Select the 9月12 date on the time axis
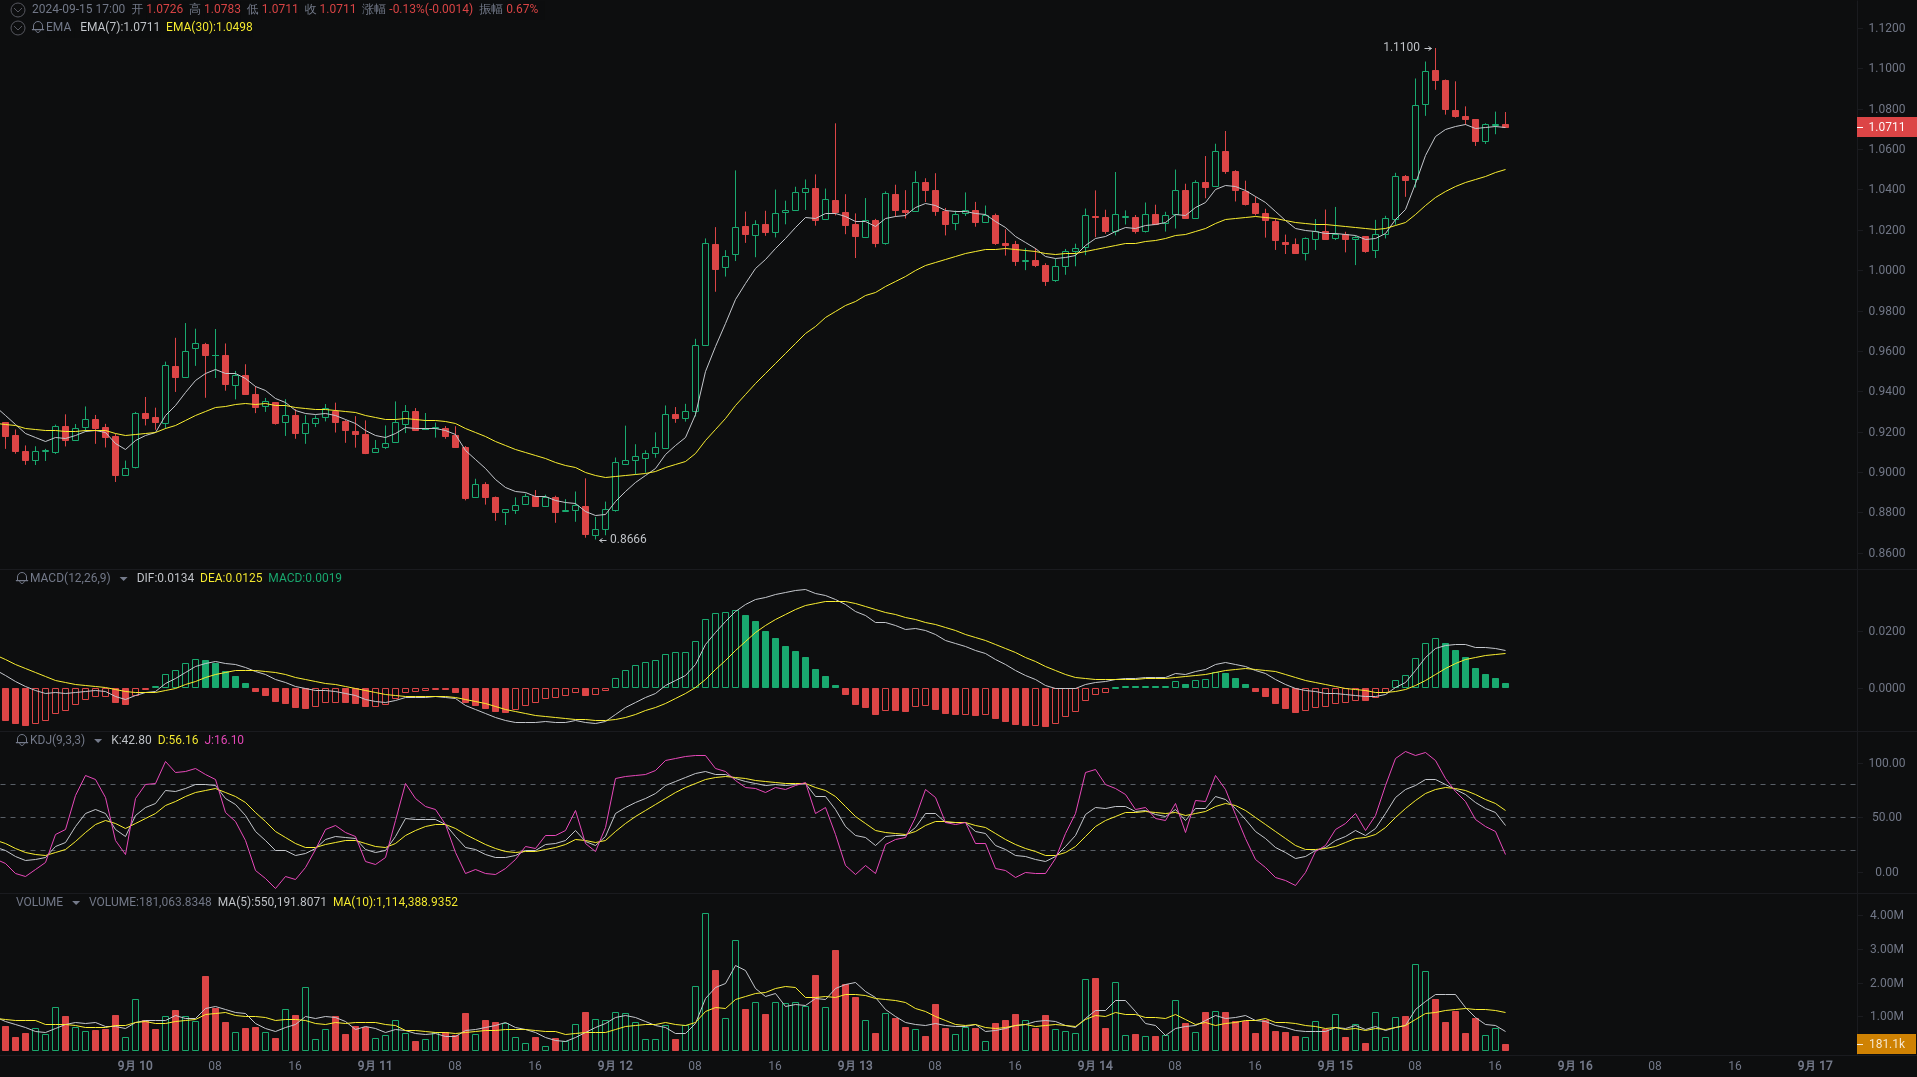The height and width of the screenshot is (1077, 1917). [x=614, y=1065]
